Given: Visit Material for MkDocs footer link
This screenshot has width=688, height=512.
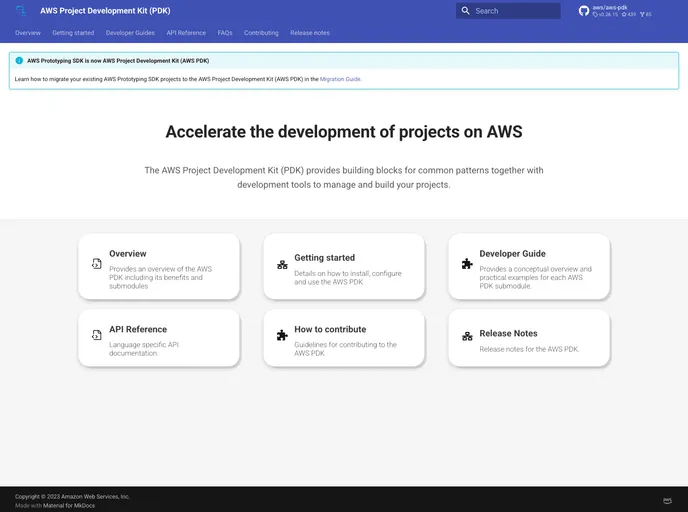Looking at the screenshot, I should pos(69,505).
